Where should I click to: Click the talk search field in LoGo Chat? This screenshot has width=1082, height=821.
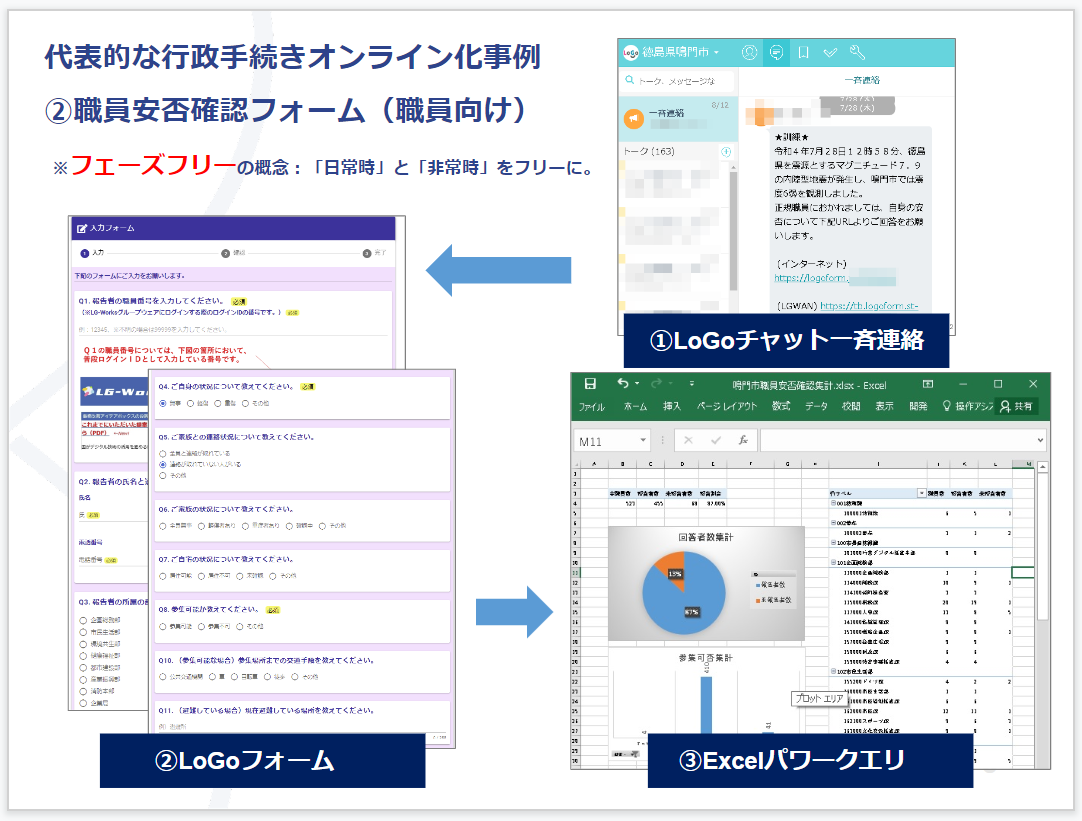tap(678, 81)
